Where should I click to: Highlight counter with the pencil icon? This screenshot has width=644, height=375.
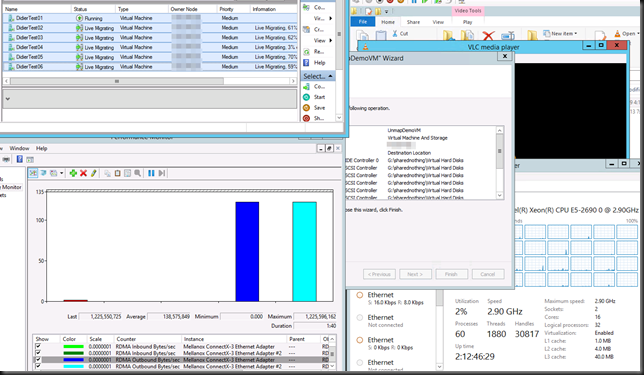coord(94,173)
